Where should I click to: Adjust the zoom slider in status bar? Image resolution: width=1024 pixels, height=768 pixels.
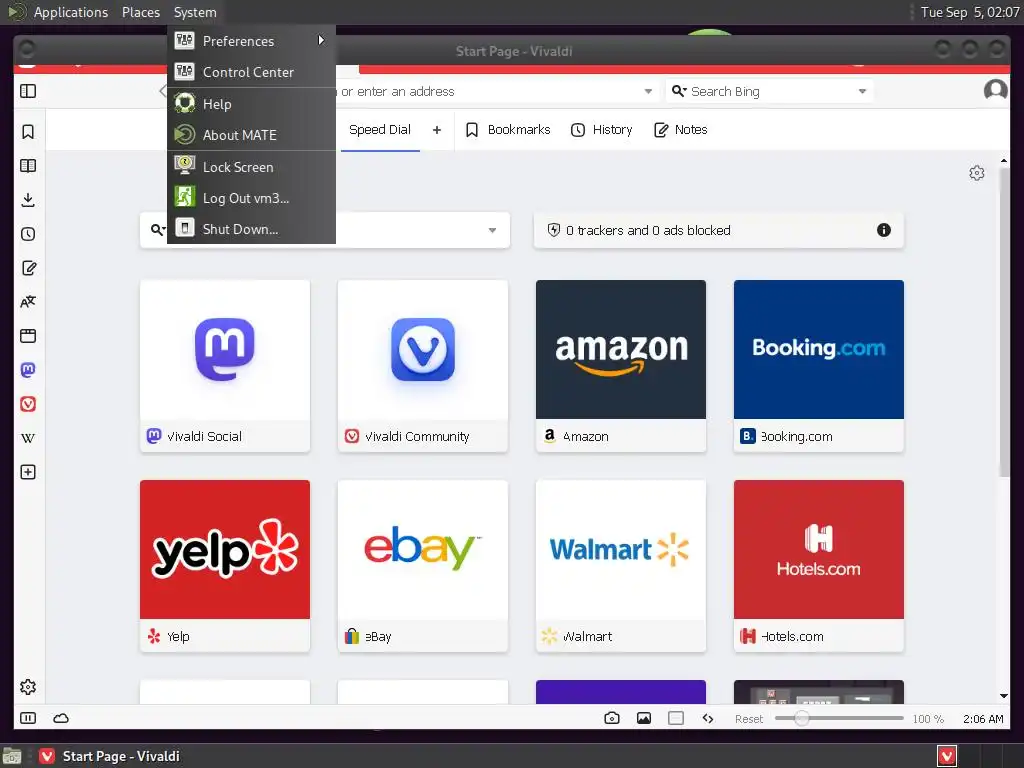tap(839, 718)
